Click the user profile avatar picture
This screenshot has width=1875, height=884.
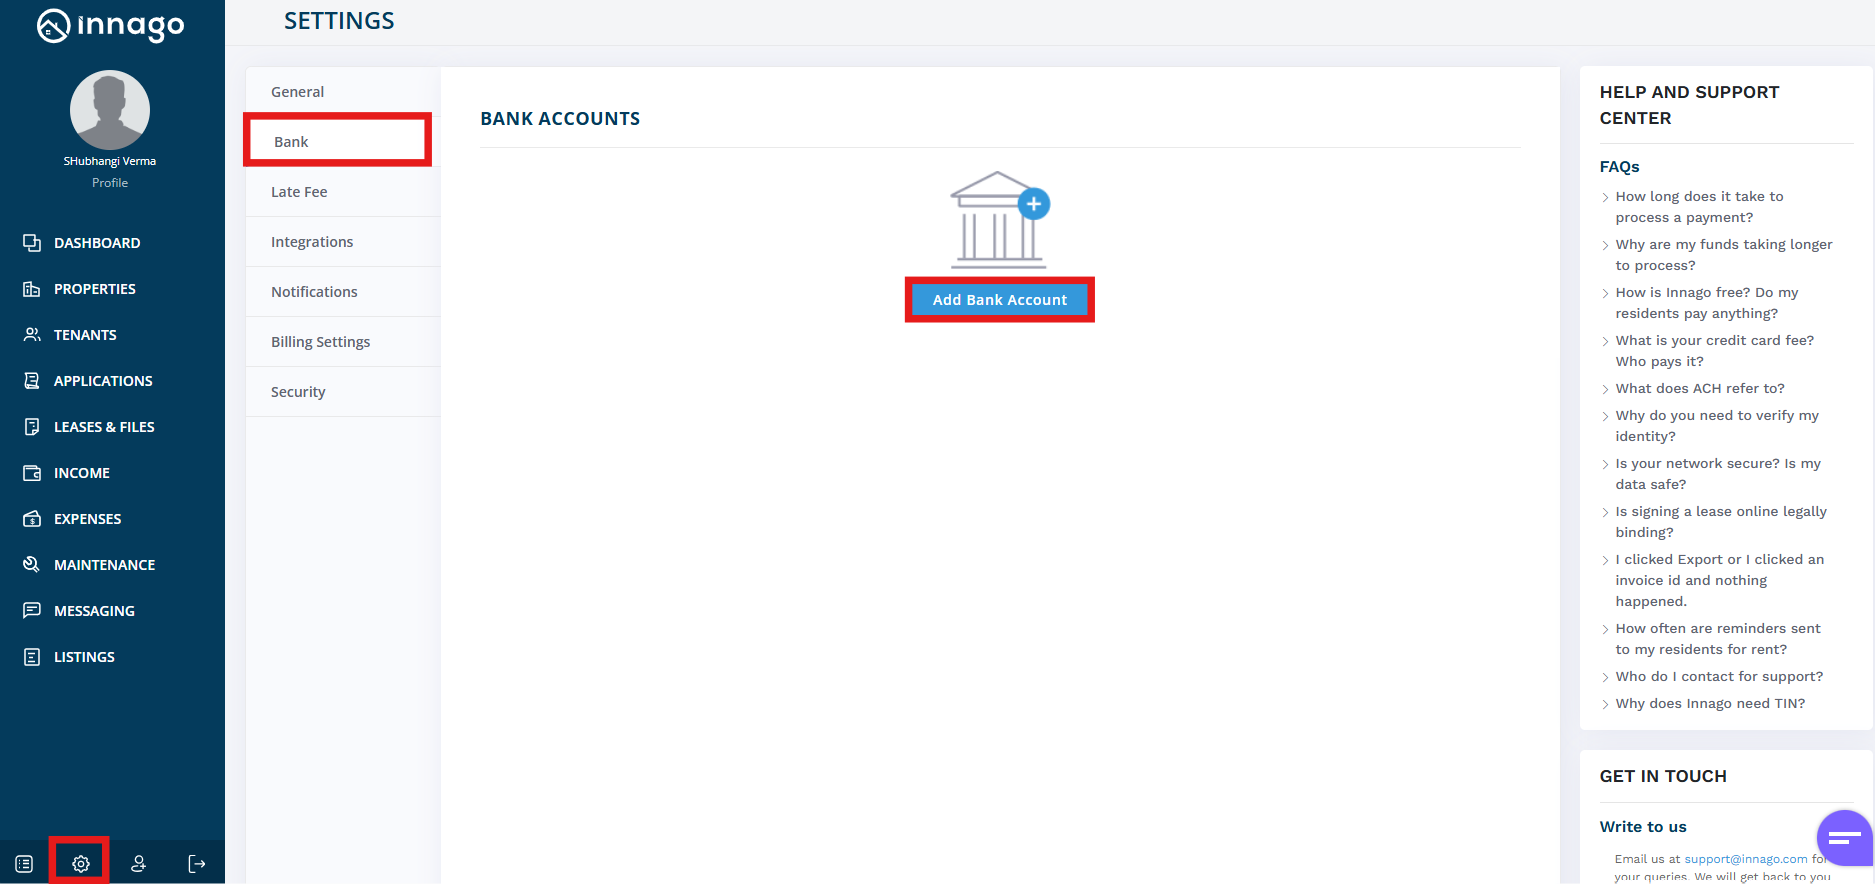[x=110, y=110]
